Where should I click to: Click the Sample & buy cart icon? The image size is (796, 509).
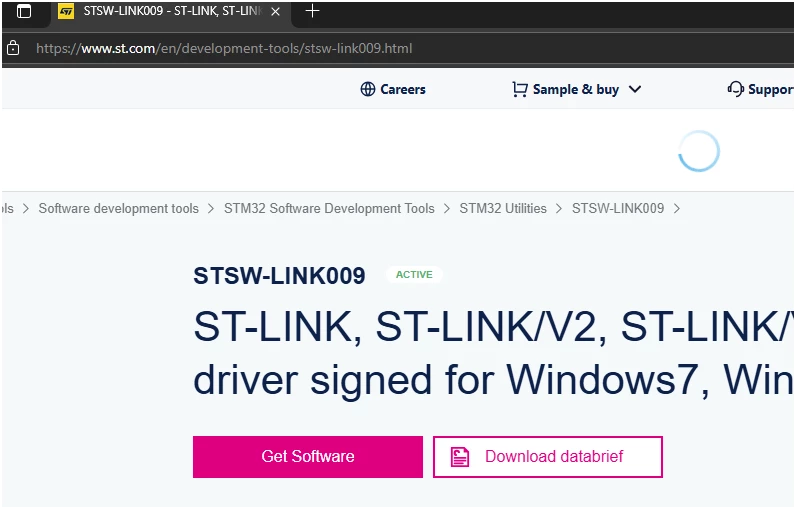click(x=520, y=89)
